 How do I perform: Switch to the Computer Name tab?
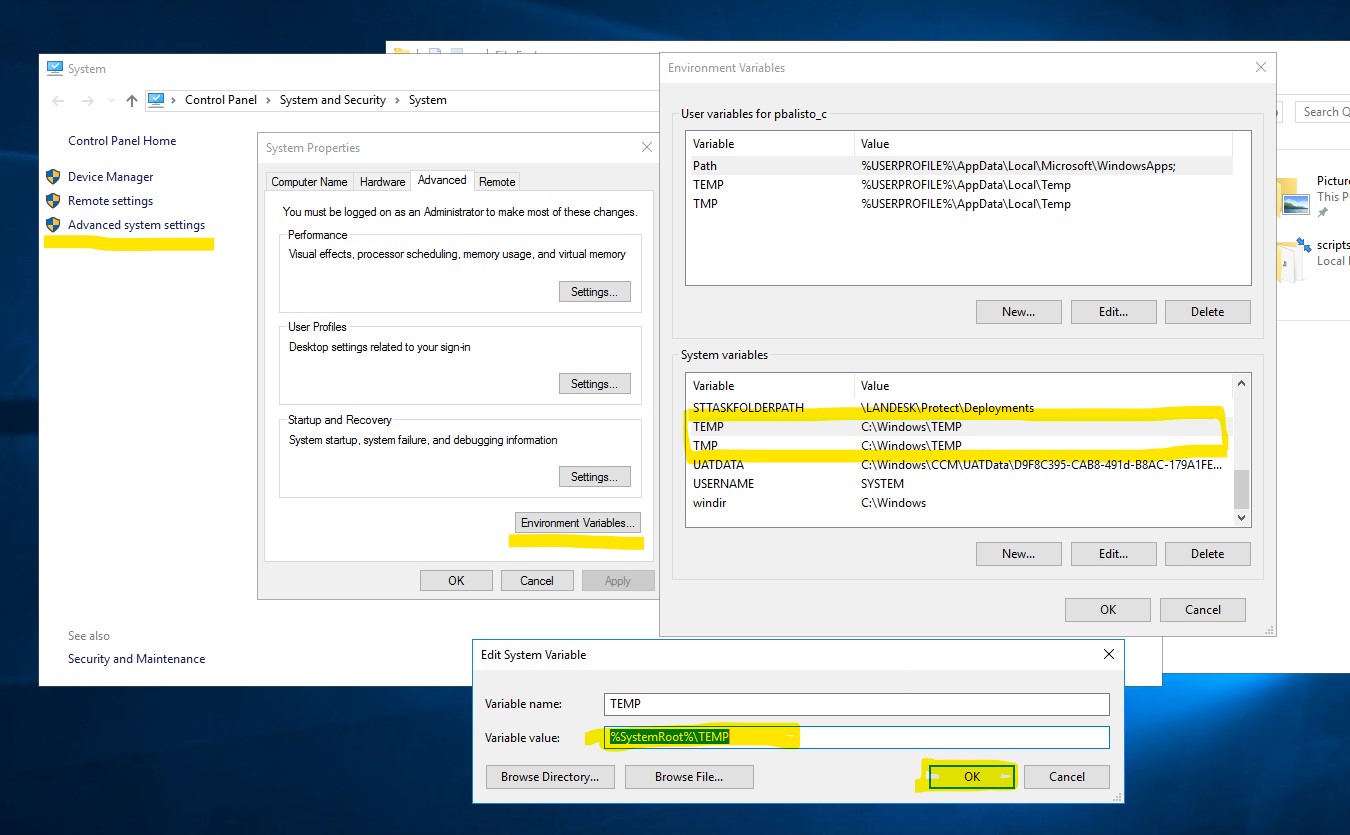tap(309, 182)
